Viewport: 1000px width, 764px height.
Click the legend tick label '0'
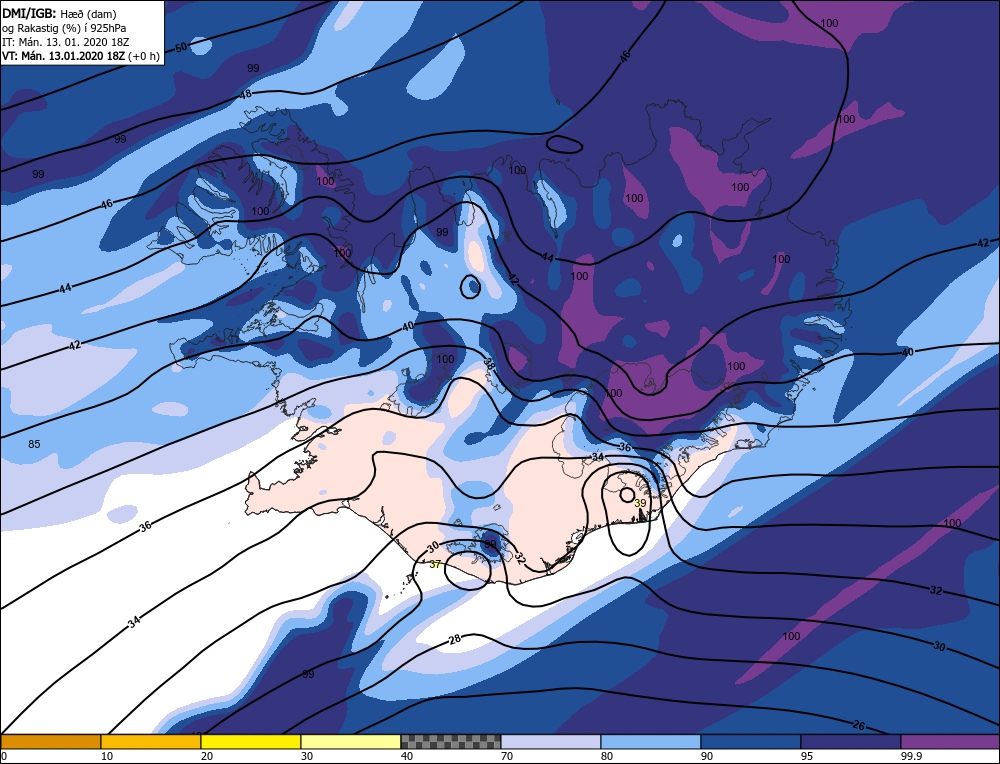[x=4, y=756]
